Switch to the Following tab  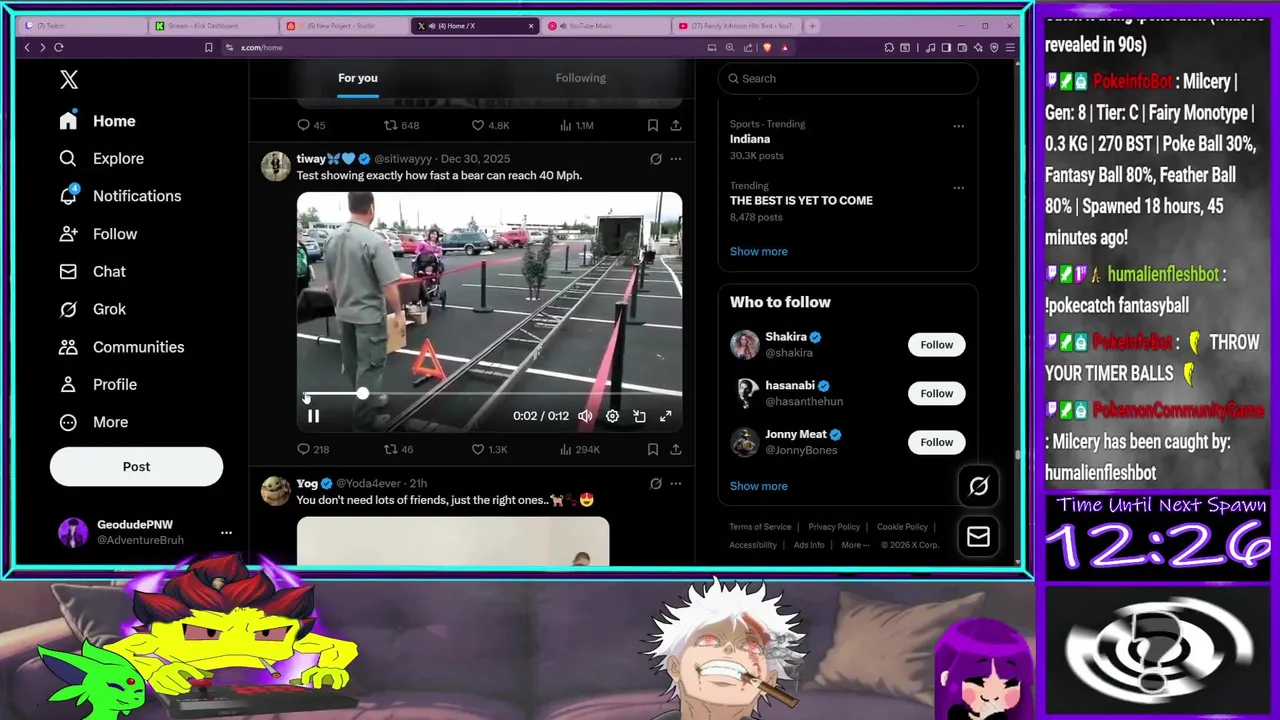pyautogui.click(x=581, y=78)
